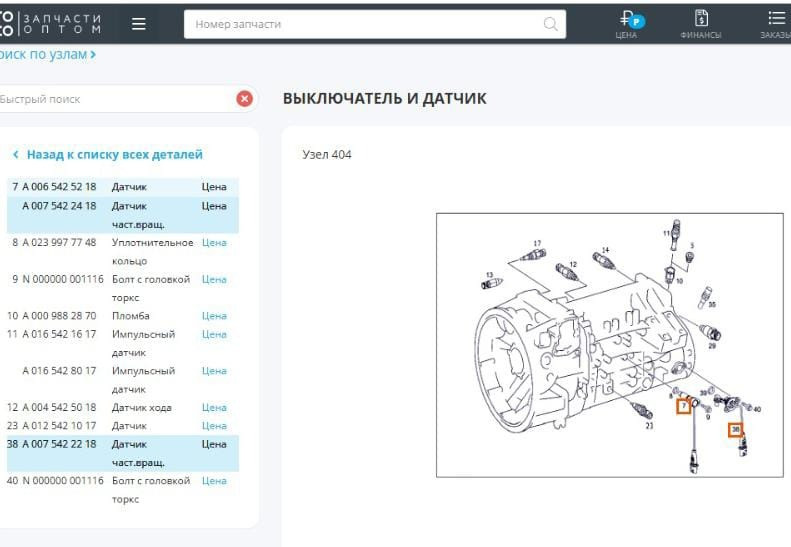Open the hamburger menu icon

139,24
